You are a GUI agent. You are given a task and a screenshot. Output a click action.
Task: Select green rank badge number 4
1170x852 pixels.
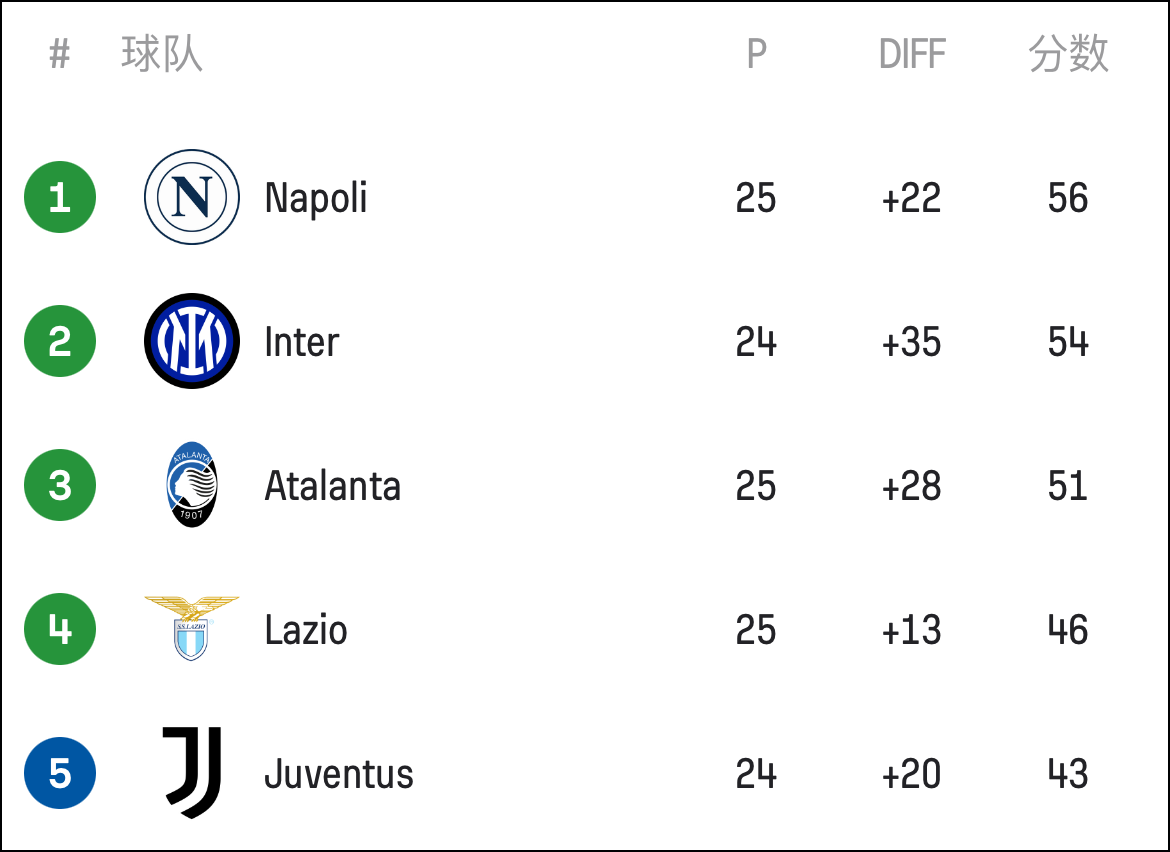[60, 629]
